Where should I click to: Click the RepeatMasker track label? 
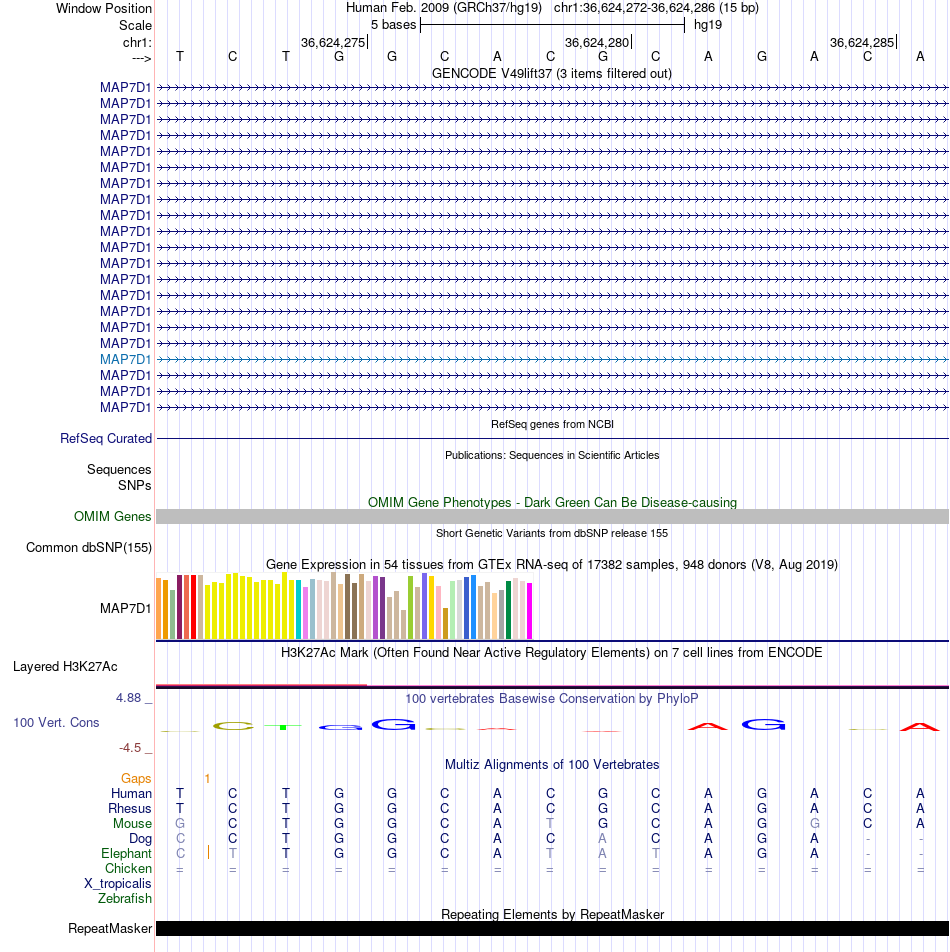(x=110, y=928)
